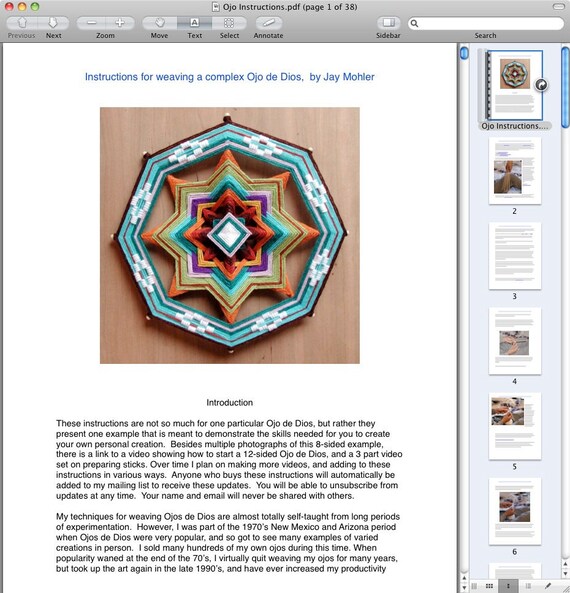Switch sidebar to thumbnails view
This screenshot has width=570, height=593.
508,586
